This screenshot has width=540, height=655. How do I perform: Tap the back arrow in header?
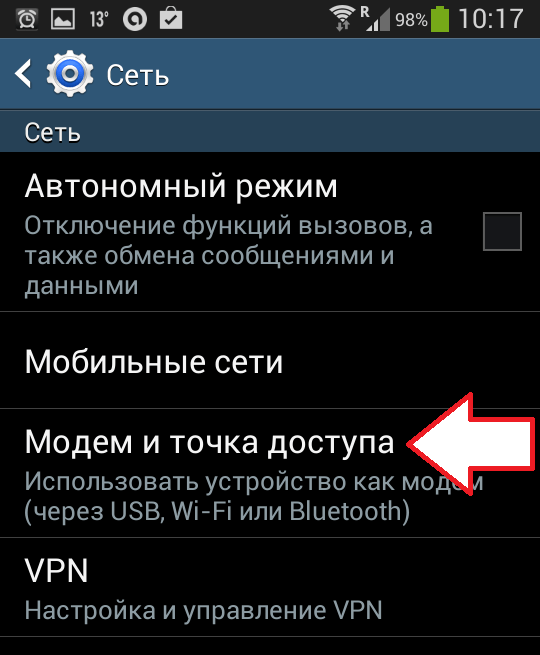(23, 74)
